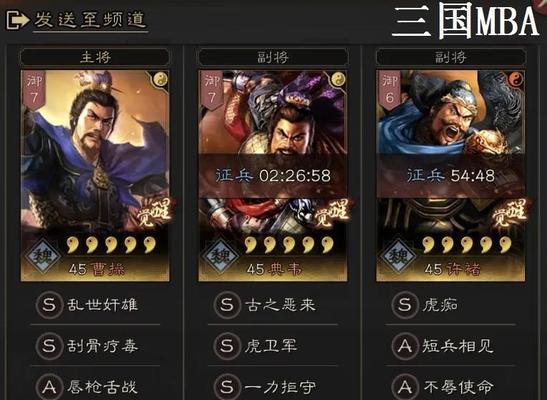Click the S rank badge beside 乱世奸雄
The image size is (547, 400).
click(x=49, y=305)
